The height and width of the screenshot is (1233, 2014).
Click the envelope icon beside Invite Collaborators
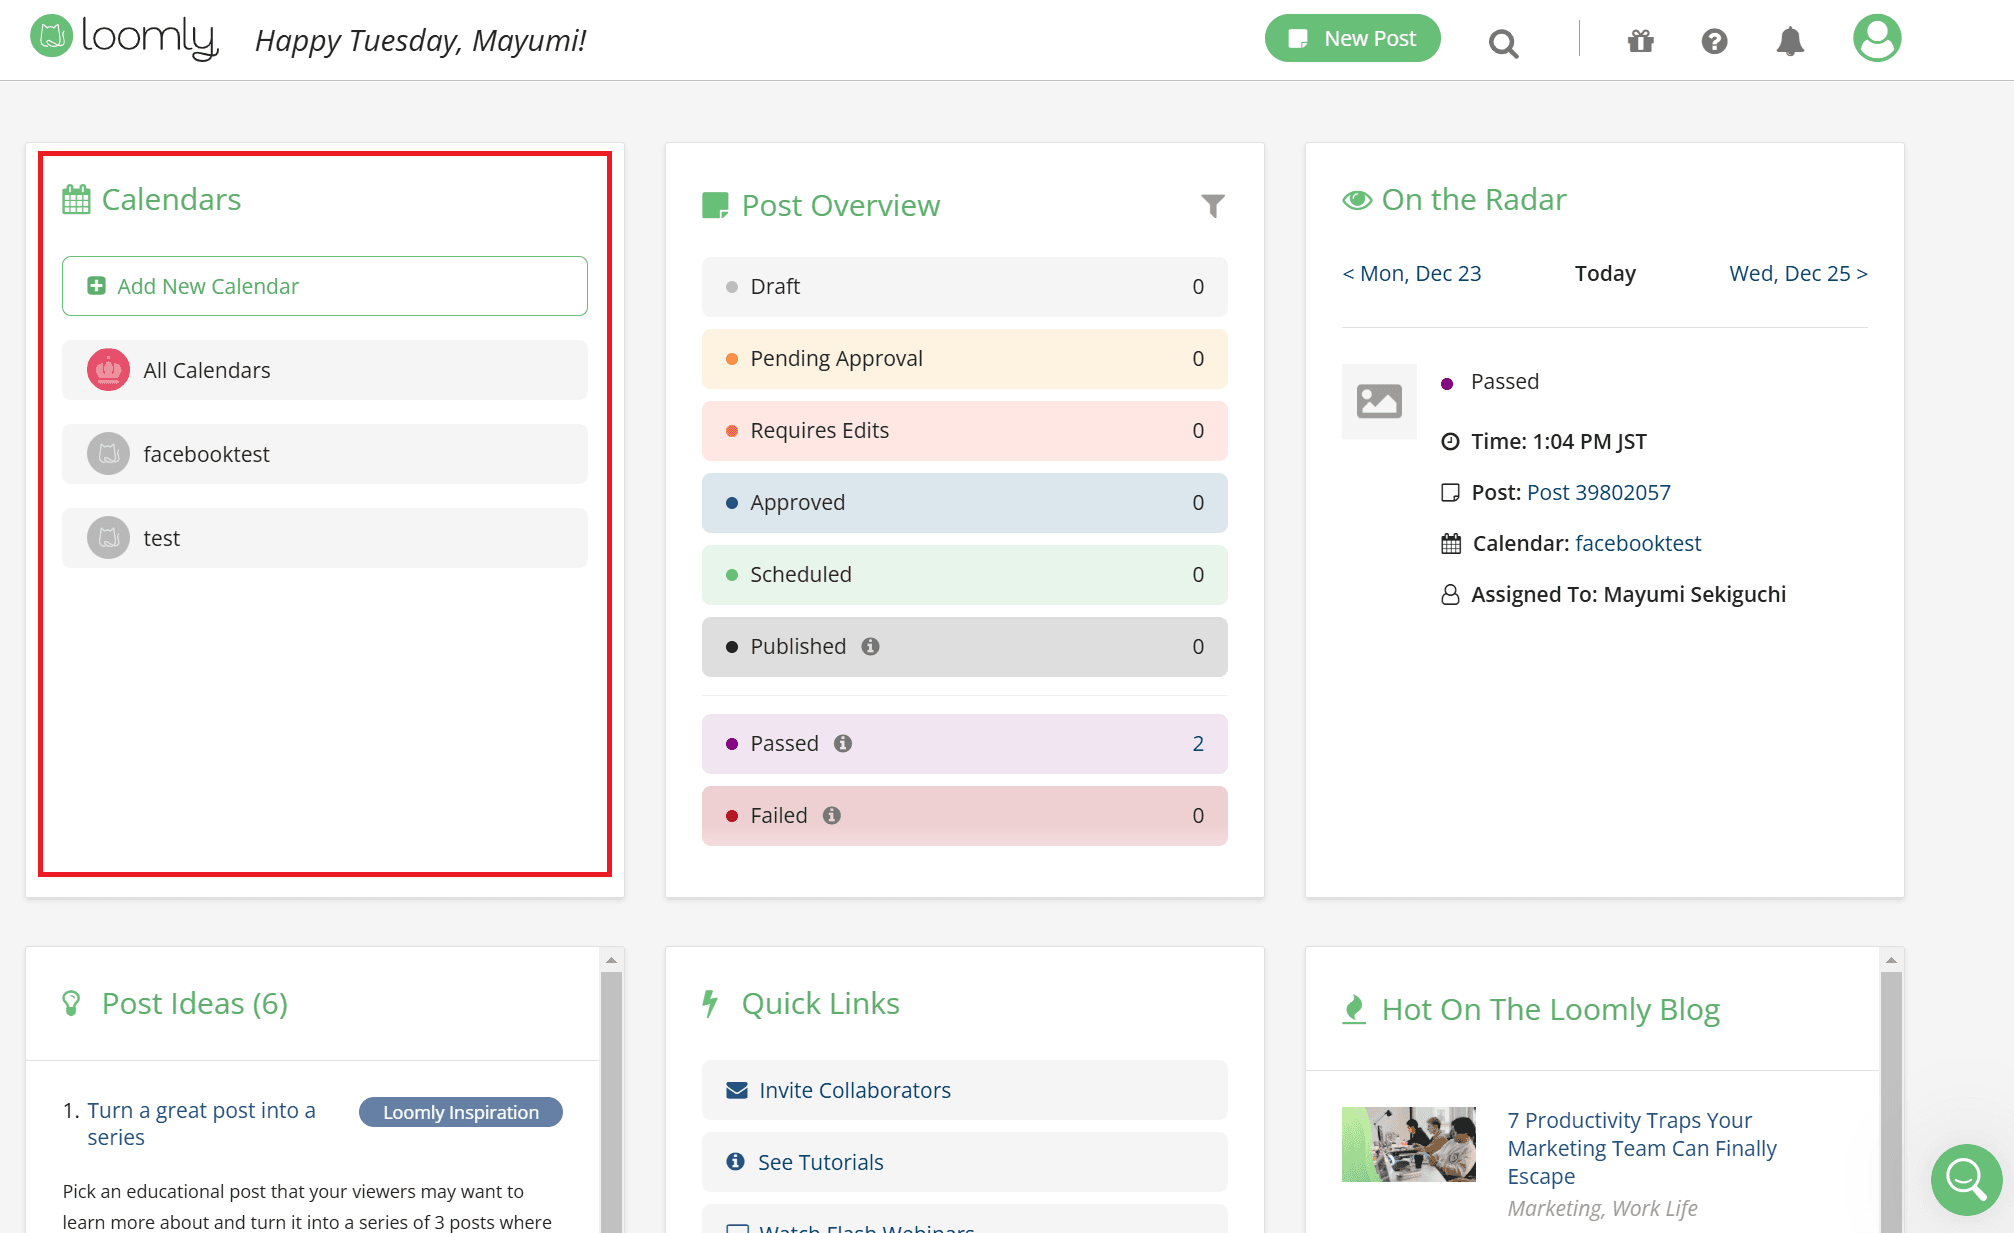(737, 1090)
